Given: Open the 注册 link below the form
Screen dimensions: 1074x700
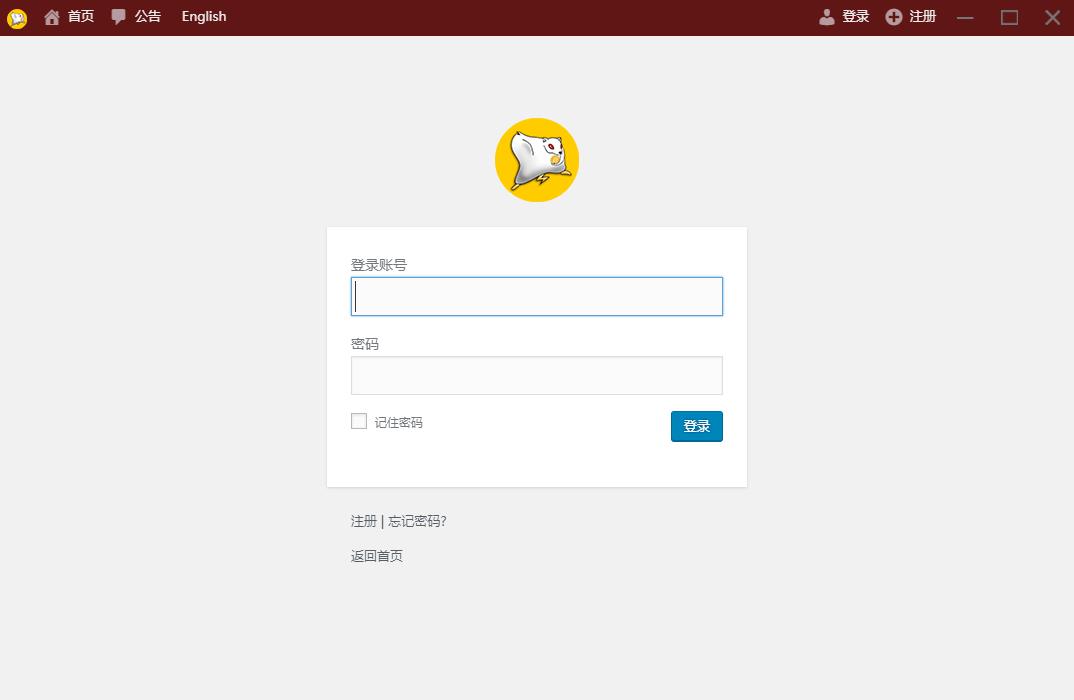Looking at the screenshot, I should pyautogui.click(x=364, y=521).
